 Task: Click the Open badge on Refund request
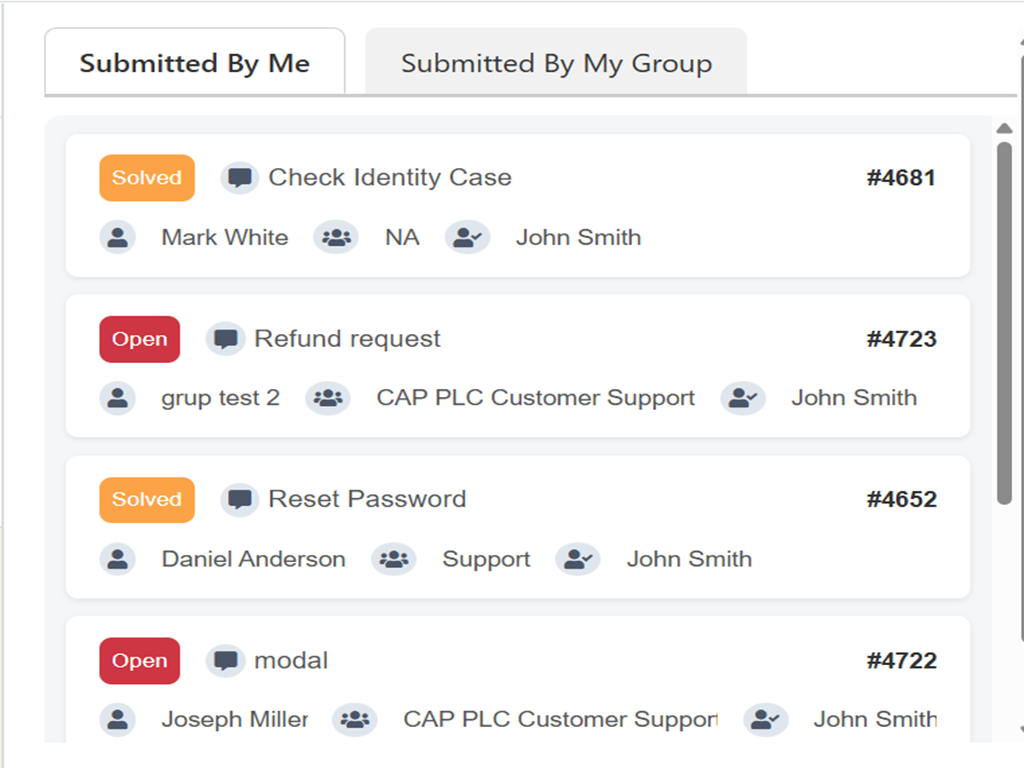(140, 339)
